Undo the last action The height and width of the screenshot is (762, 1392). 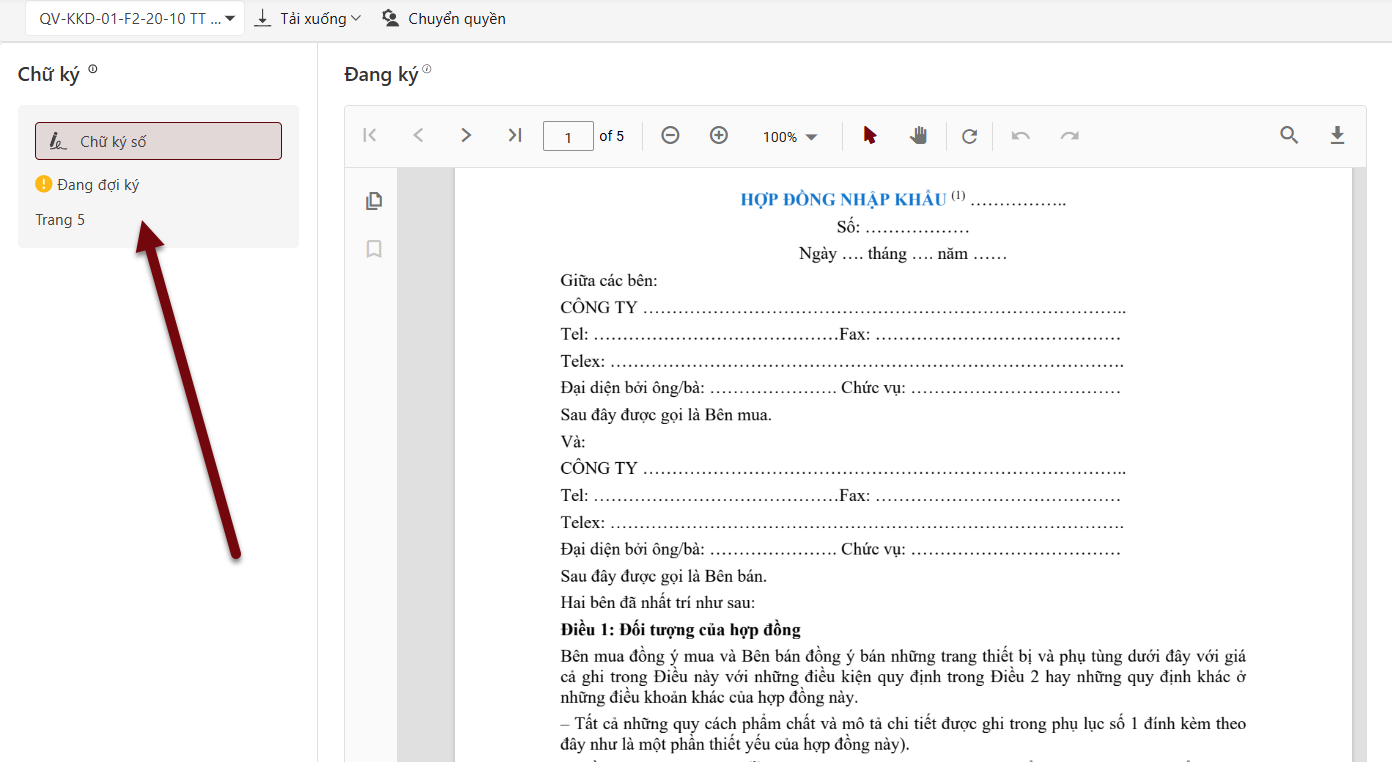(1020, 135)
